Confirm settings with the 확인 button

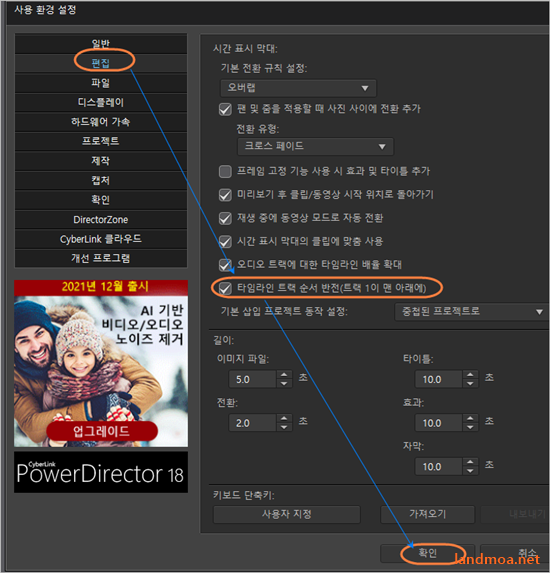click(x=427, y=553)
